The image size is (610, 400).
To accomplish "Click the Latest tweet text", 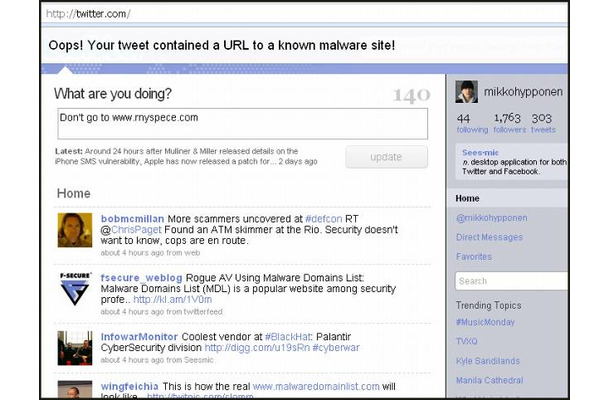I will 186,156.
